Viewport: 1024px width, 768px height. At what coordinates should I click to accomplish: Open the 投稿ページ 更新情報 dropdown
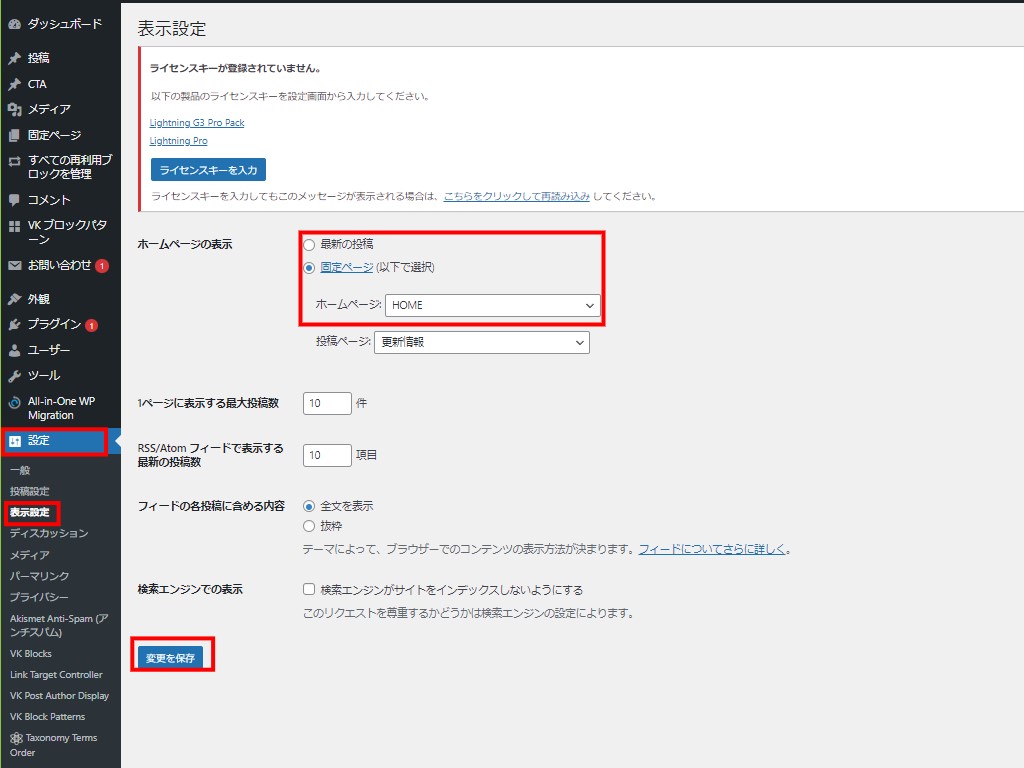[x=481, y=342]
